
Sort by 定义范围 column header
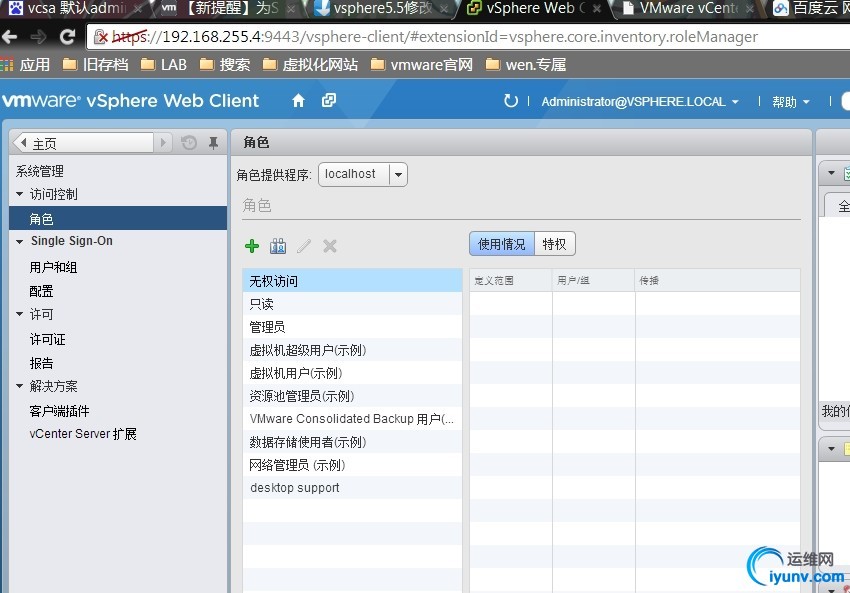[511, 280]
